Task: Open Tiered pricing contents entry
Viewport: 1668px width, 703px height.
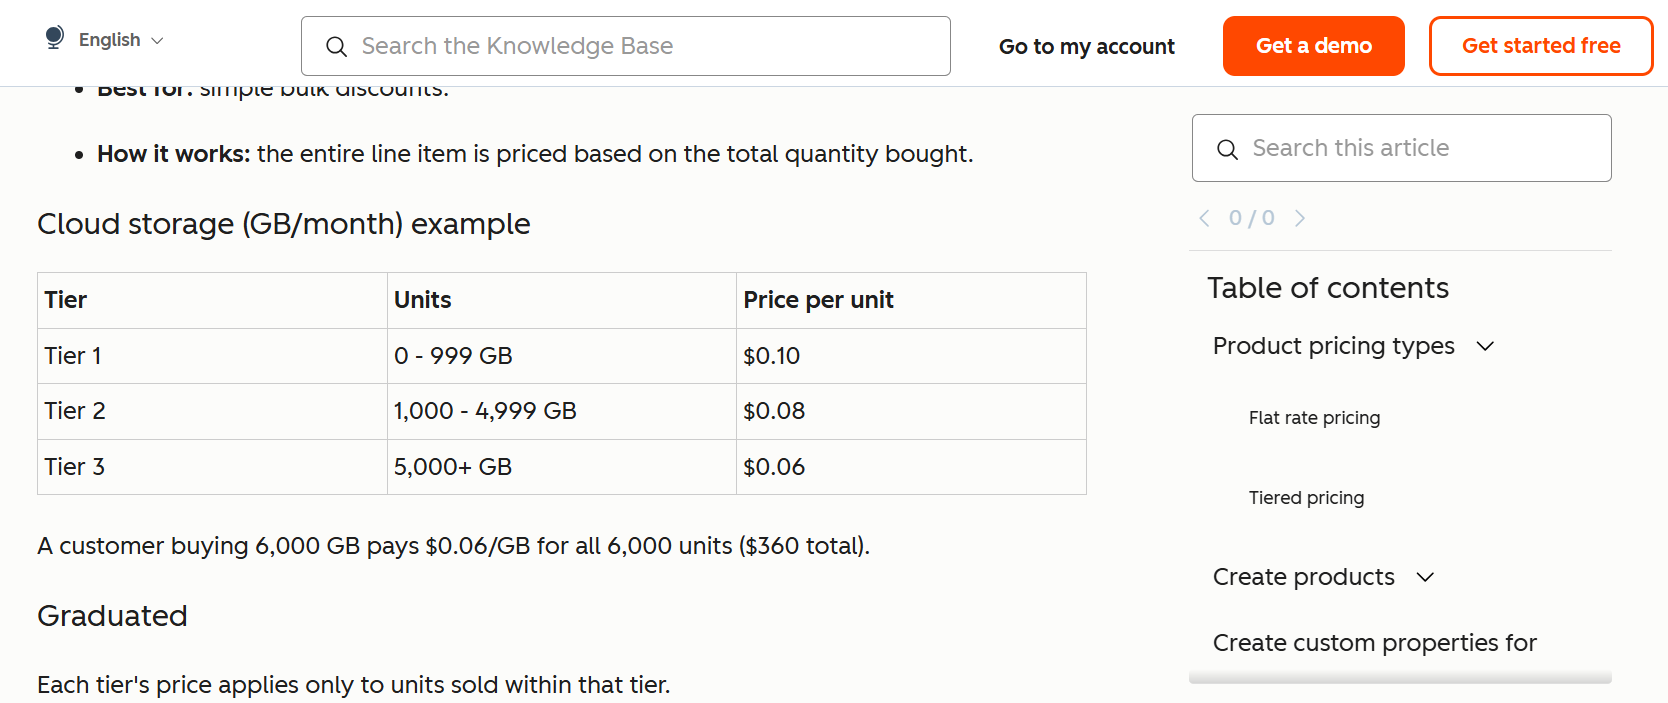Action: (x=1306, y=498)
